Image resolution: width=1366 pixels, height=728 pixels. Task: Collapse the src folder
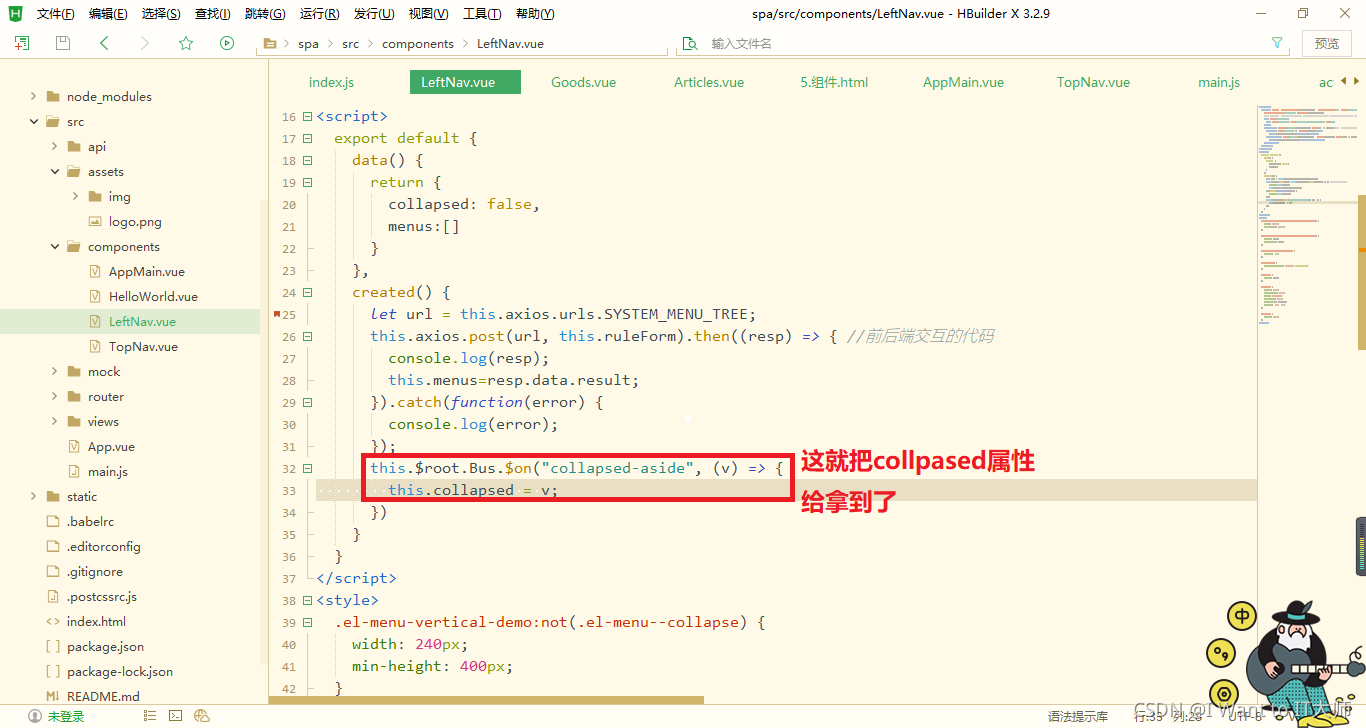33,122
